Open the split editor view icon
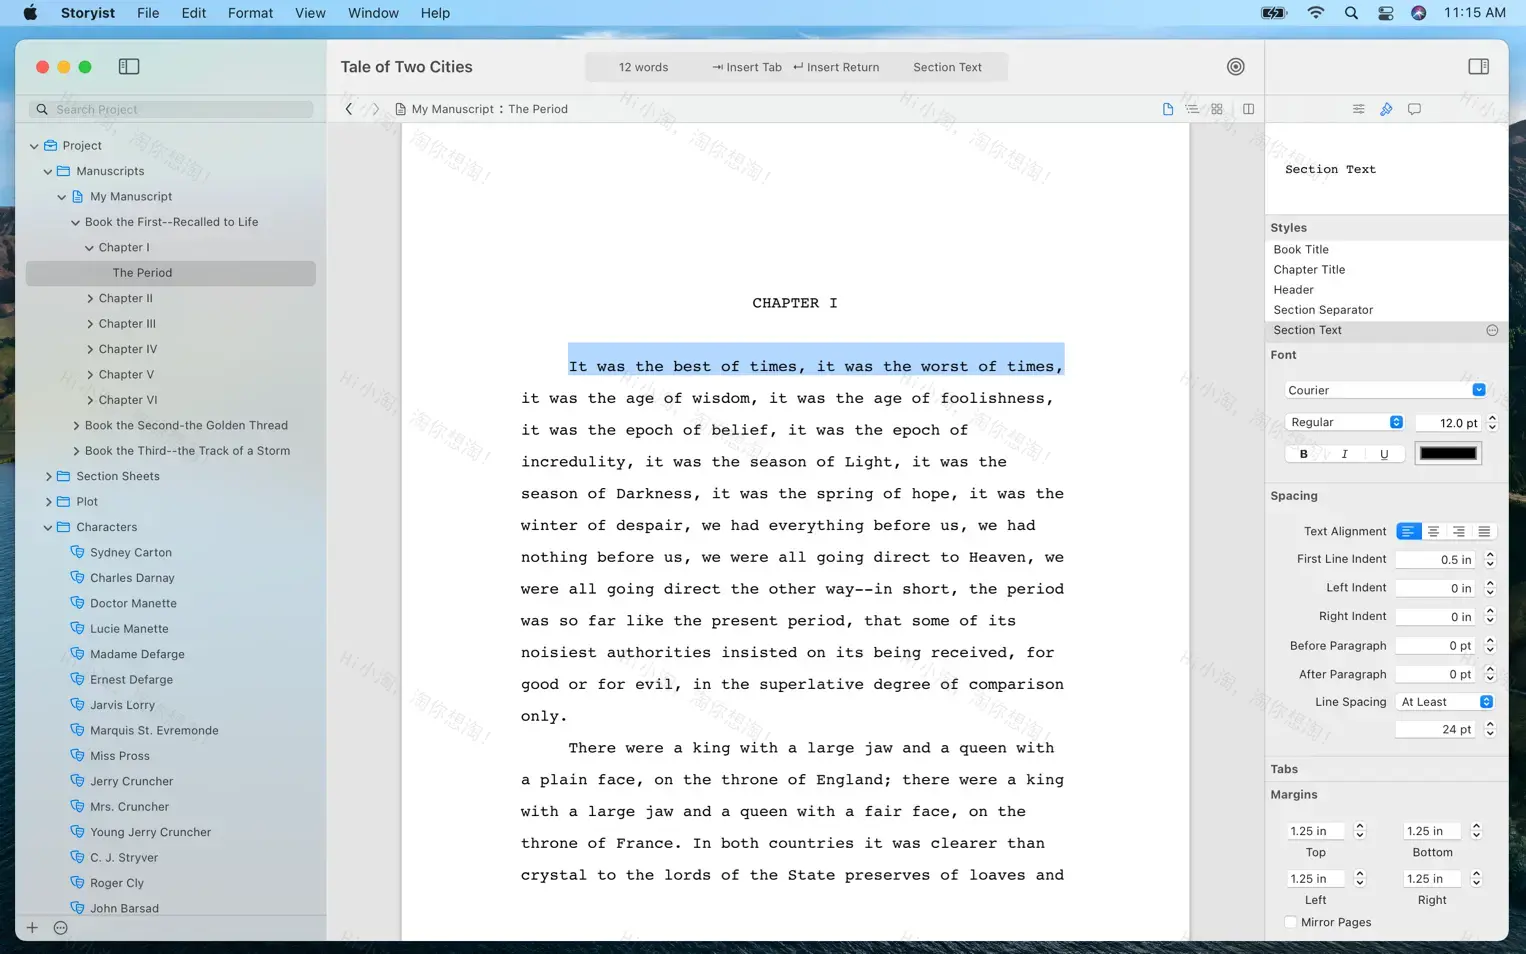The width and height of the screenshot is (1526, 954). 1248,109
